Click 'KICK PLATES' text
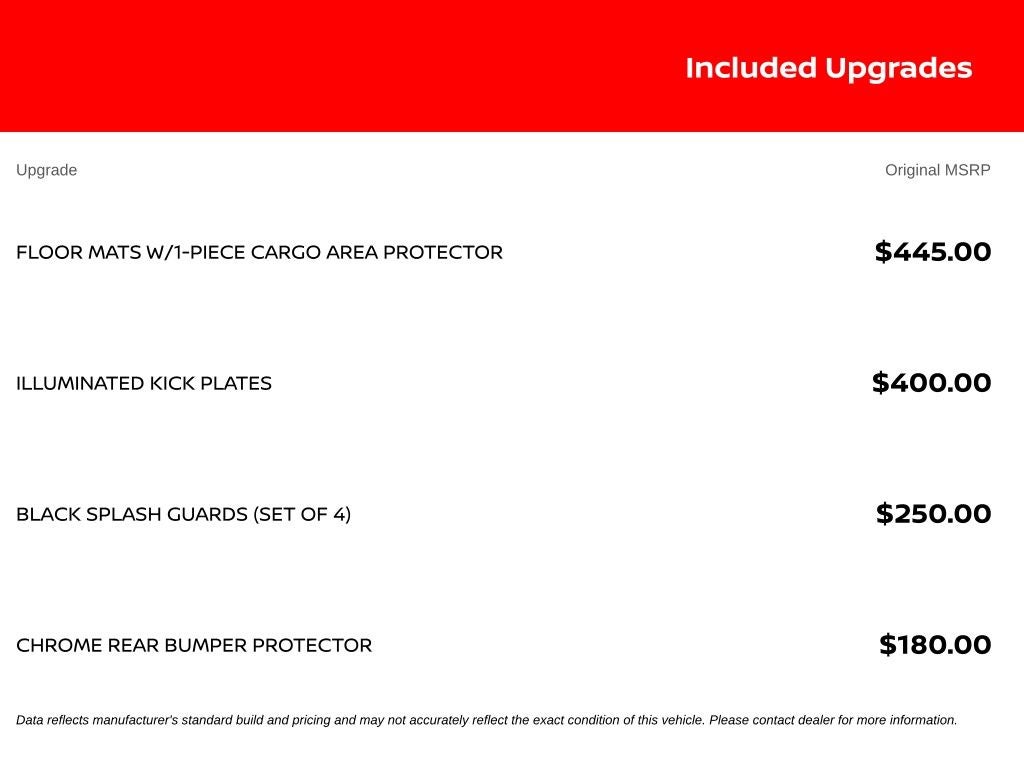The width and height of the screenshot is (1024, 768). [x=211, y=383]
